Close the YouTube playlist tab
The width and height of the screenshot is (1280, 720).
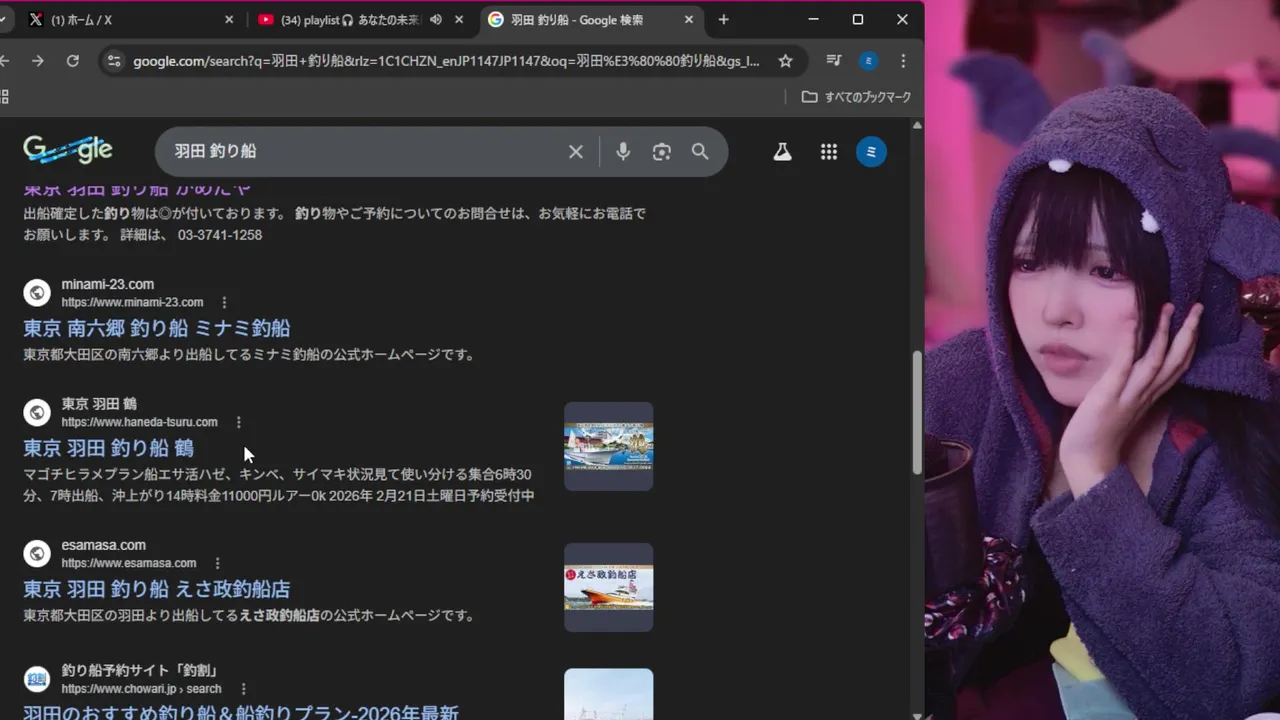point(459,20)
